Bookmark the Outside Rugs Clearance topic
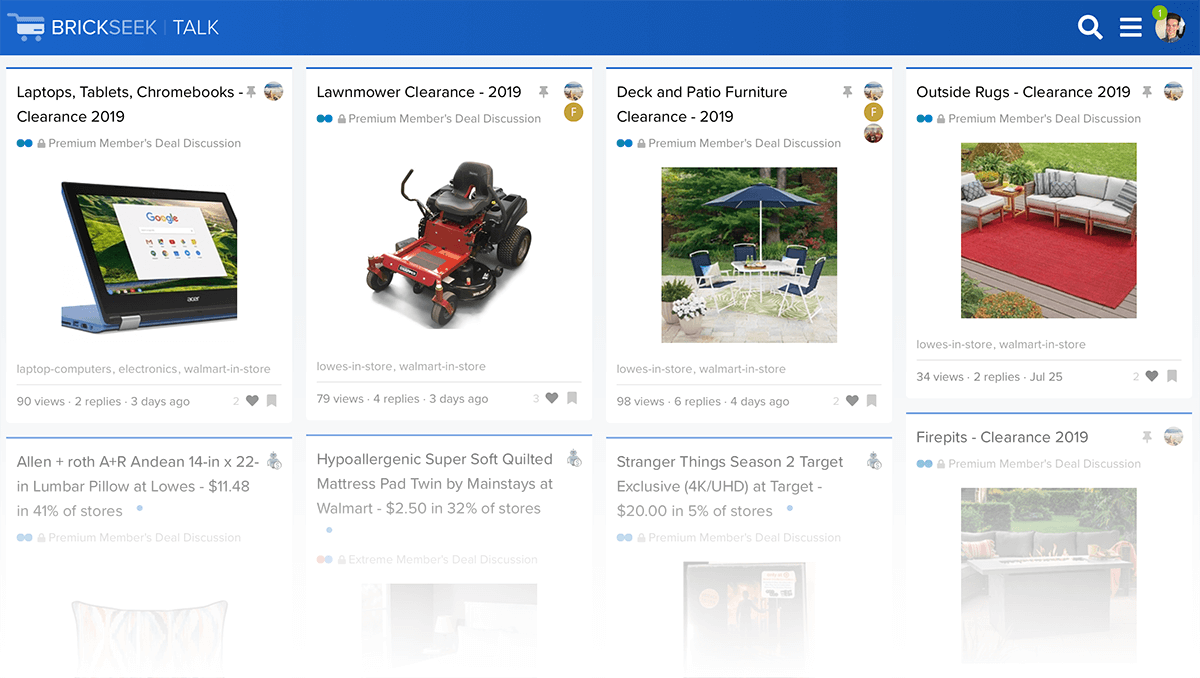The image size is (1200, 678). pos(1172,377)
